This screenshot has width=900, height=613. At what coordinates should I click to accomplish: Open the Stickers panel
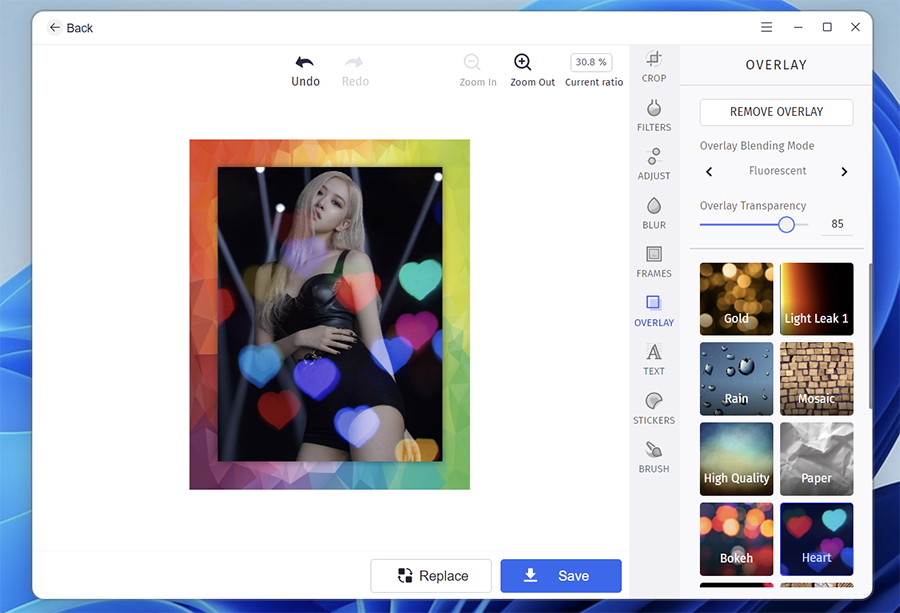654,409
